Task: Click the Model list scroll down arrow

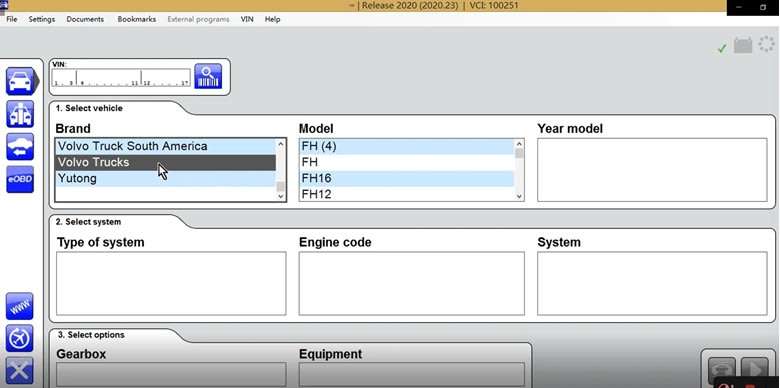Action: coord(519,196)
